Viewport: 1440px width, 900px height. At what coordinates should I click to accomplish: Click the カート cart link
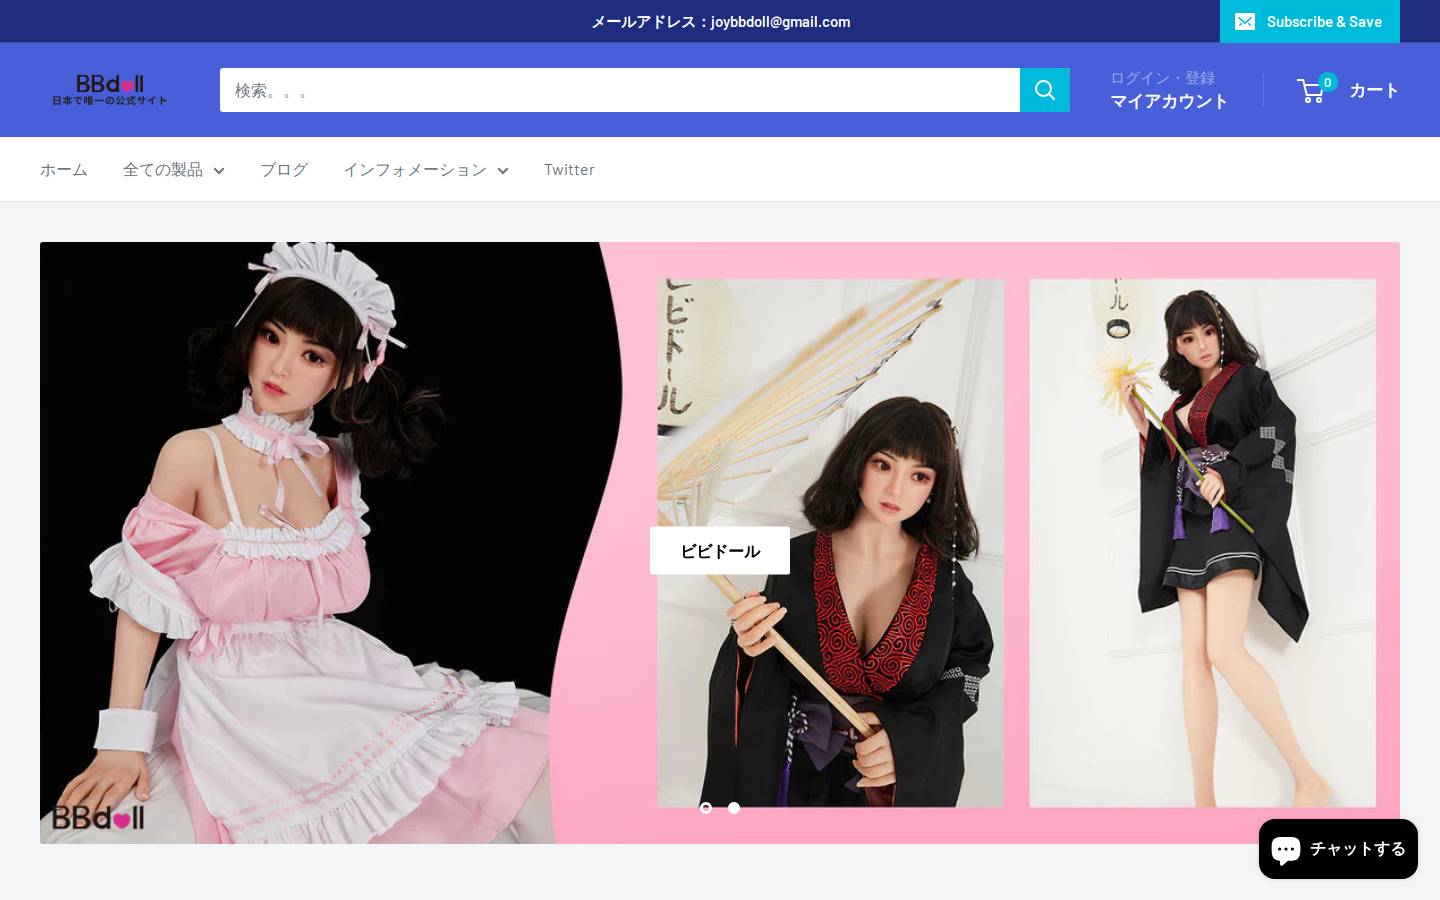(x=1373, y=90)
